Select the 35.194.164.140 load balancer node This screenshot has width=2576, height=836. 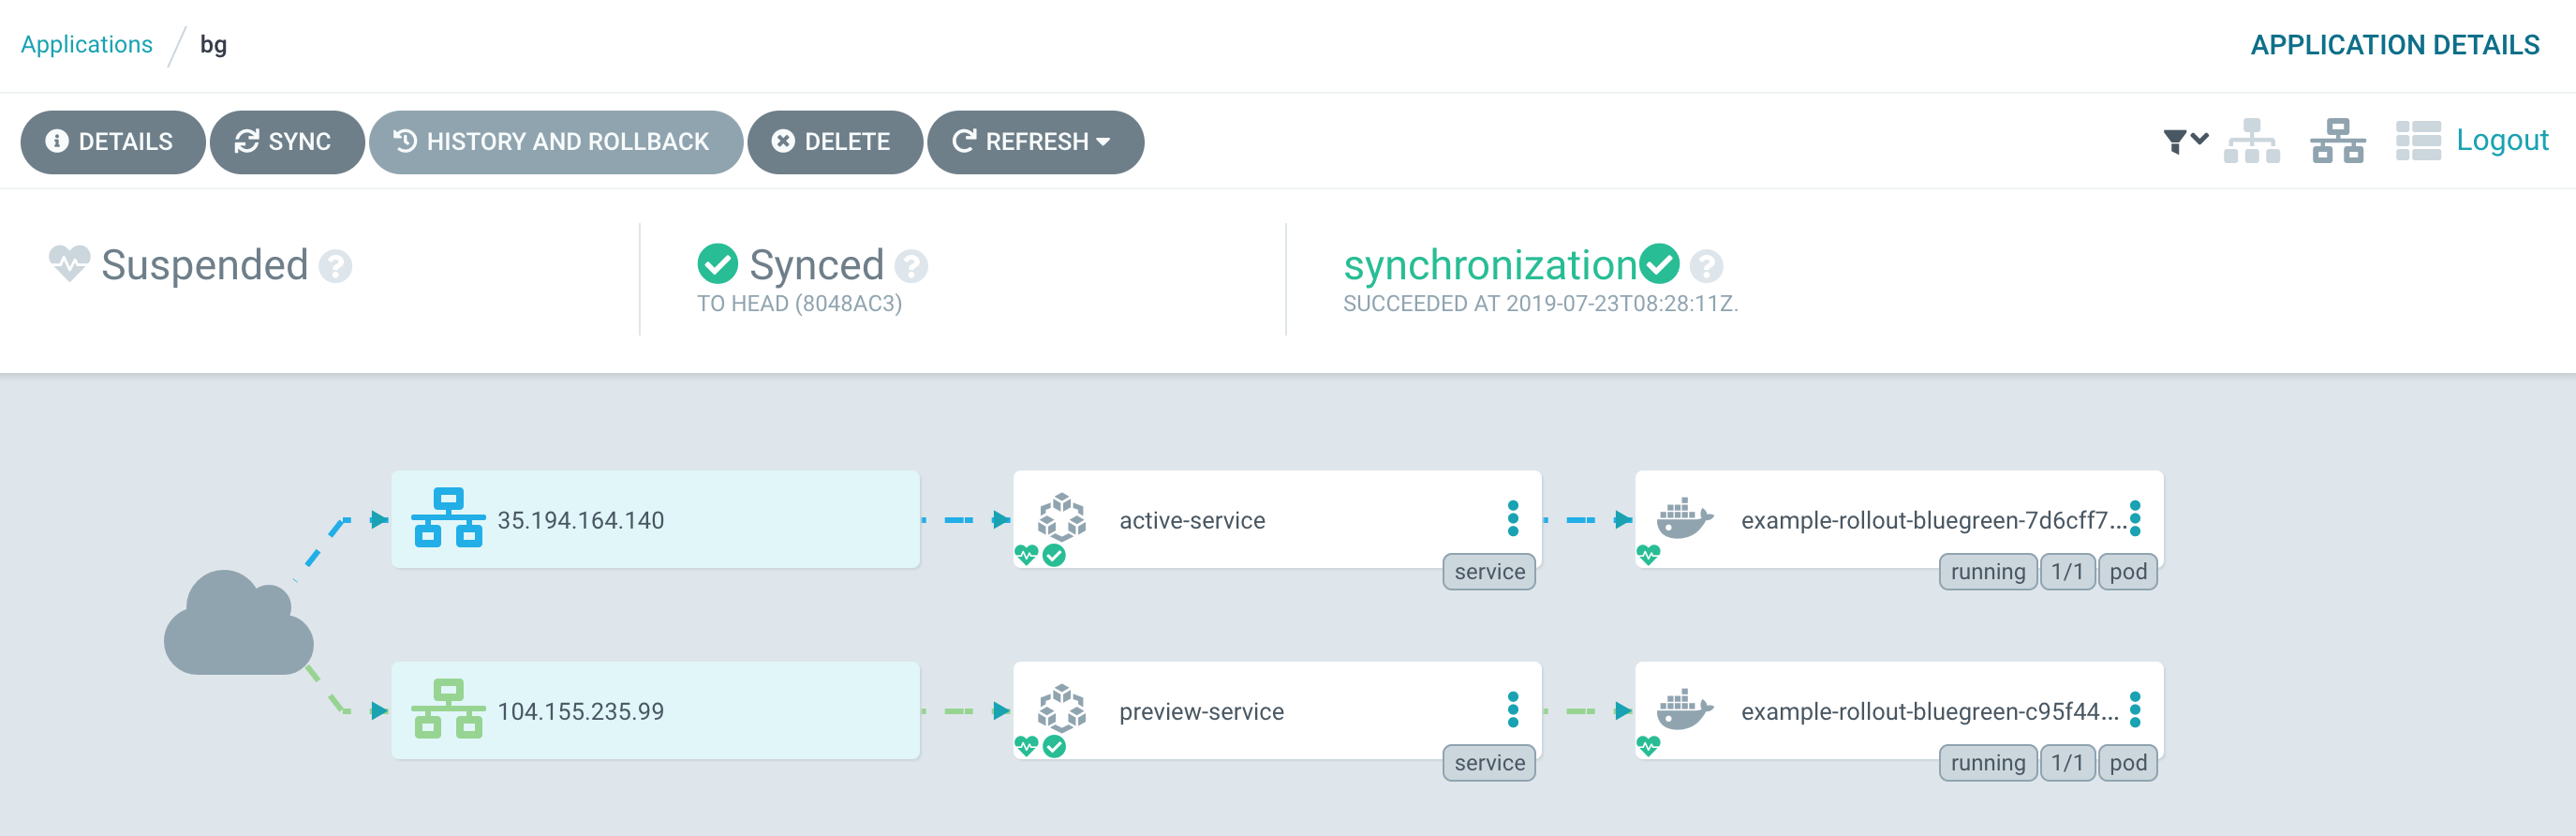(x=655, y=520)
